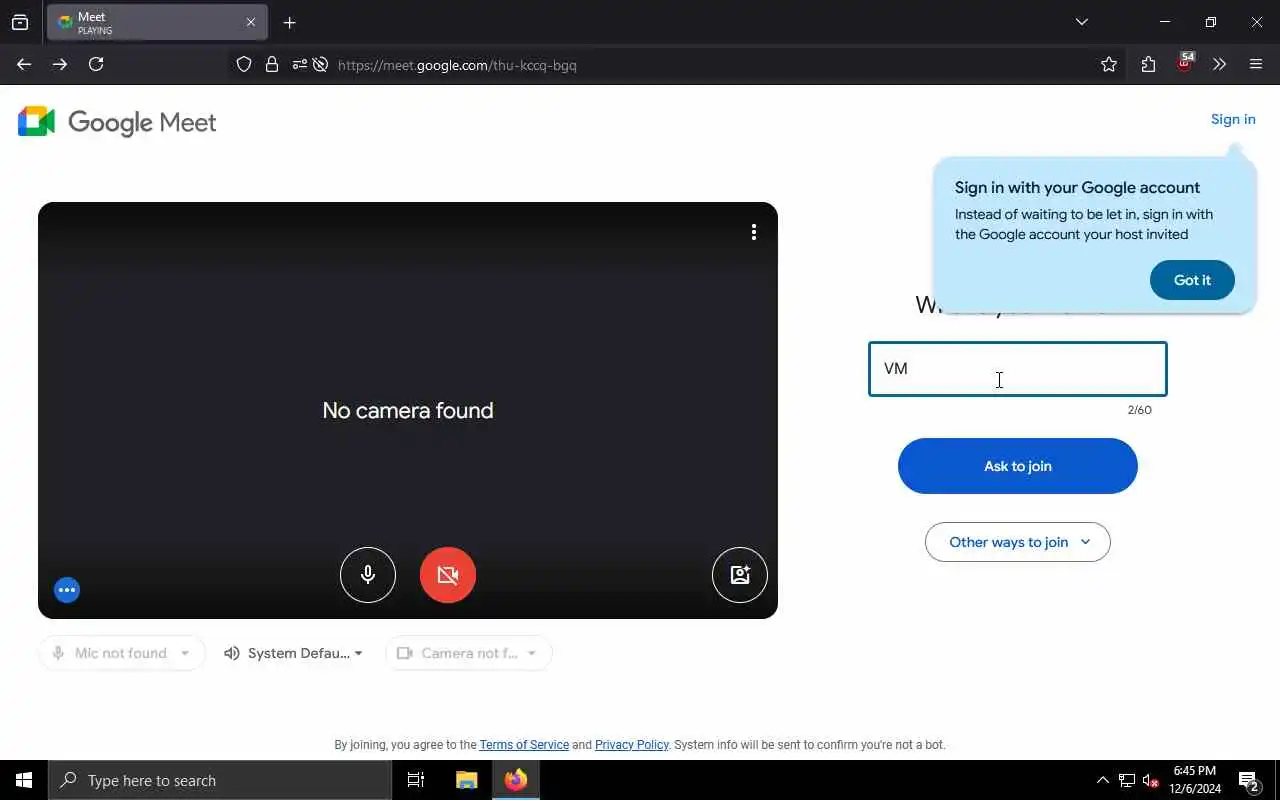This screenshot has width=1280, height=800.
Task: Open the notifications action center
Action: [x=1248, y=780]
